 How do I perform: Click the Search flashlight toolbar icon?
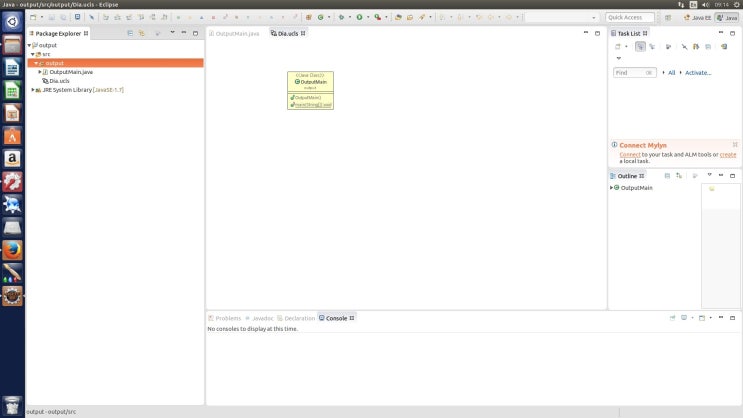(x=422, y=17)
